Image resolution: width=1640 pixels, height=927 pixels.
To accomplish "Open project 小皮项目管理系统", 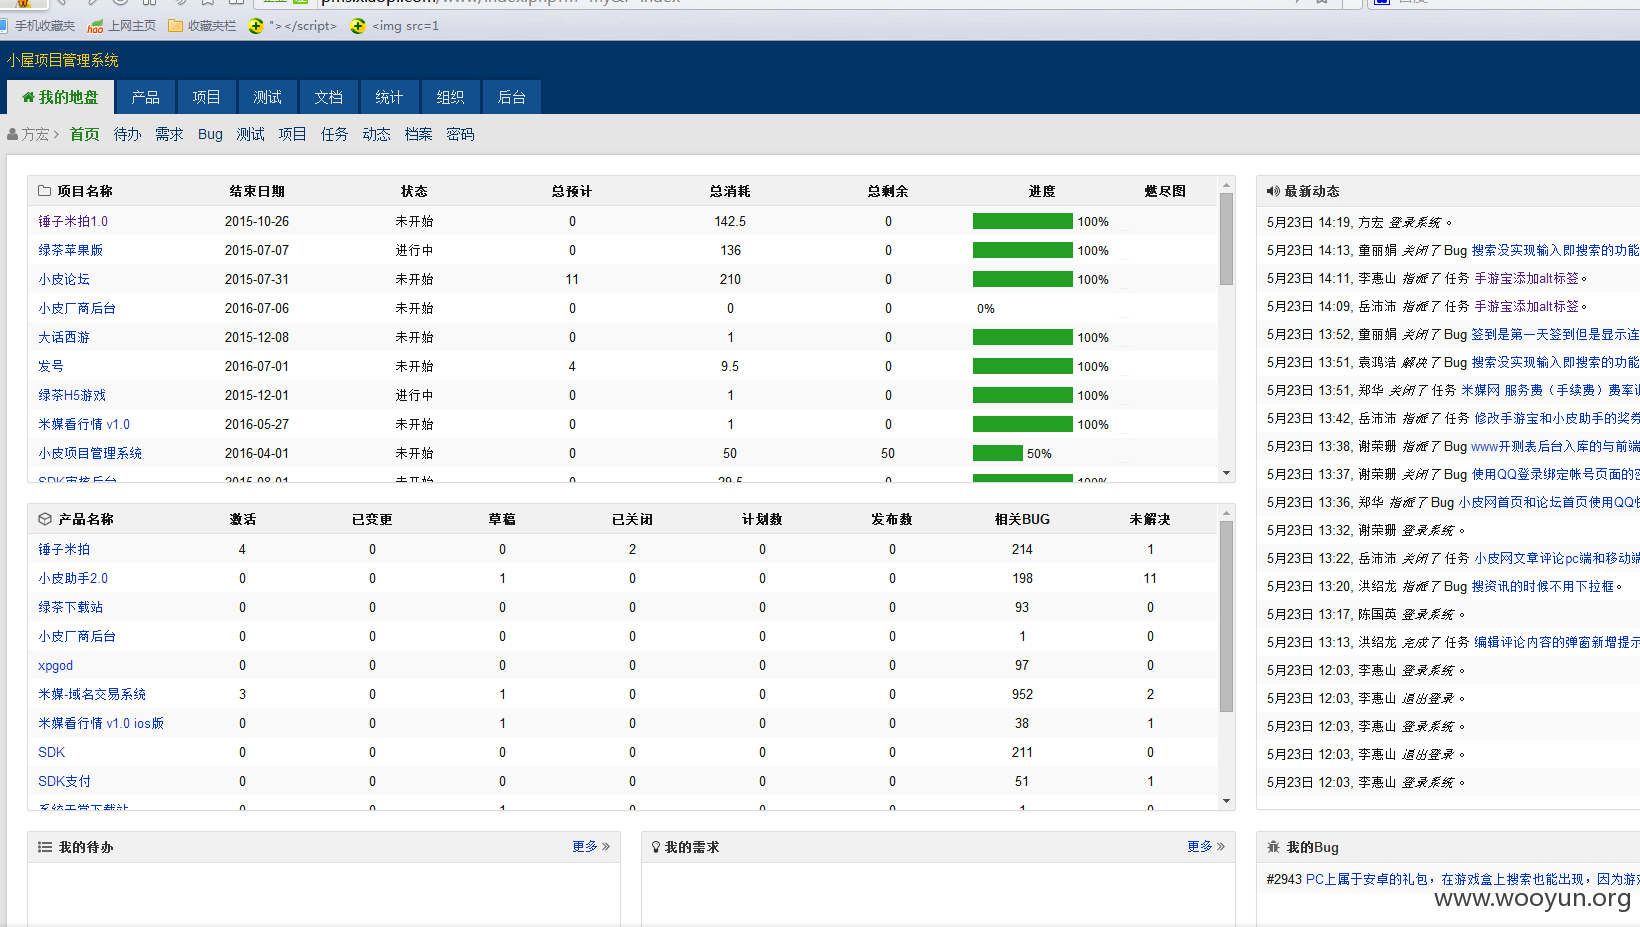I will (90, 453).
